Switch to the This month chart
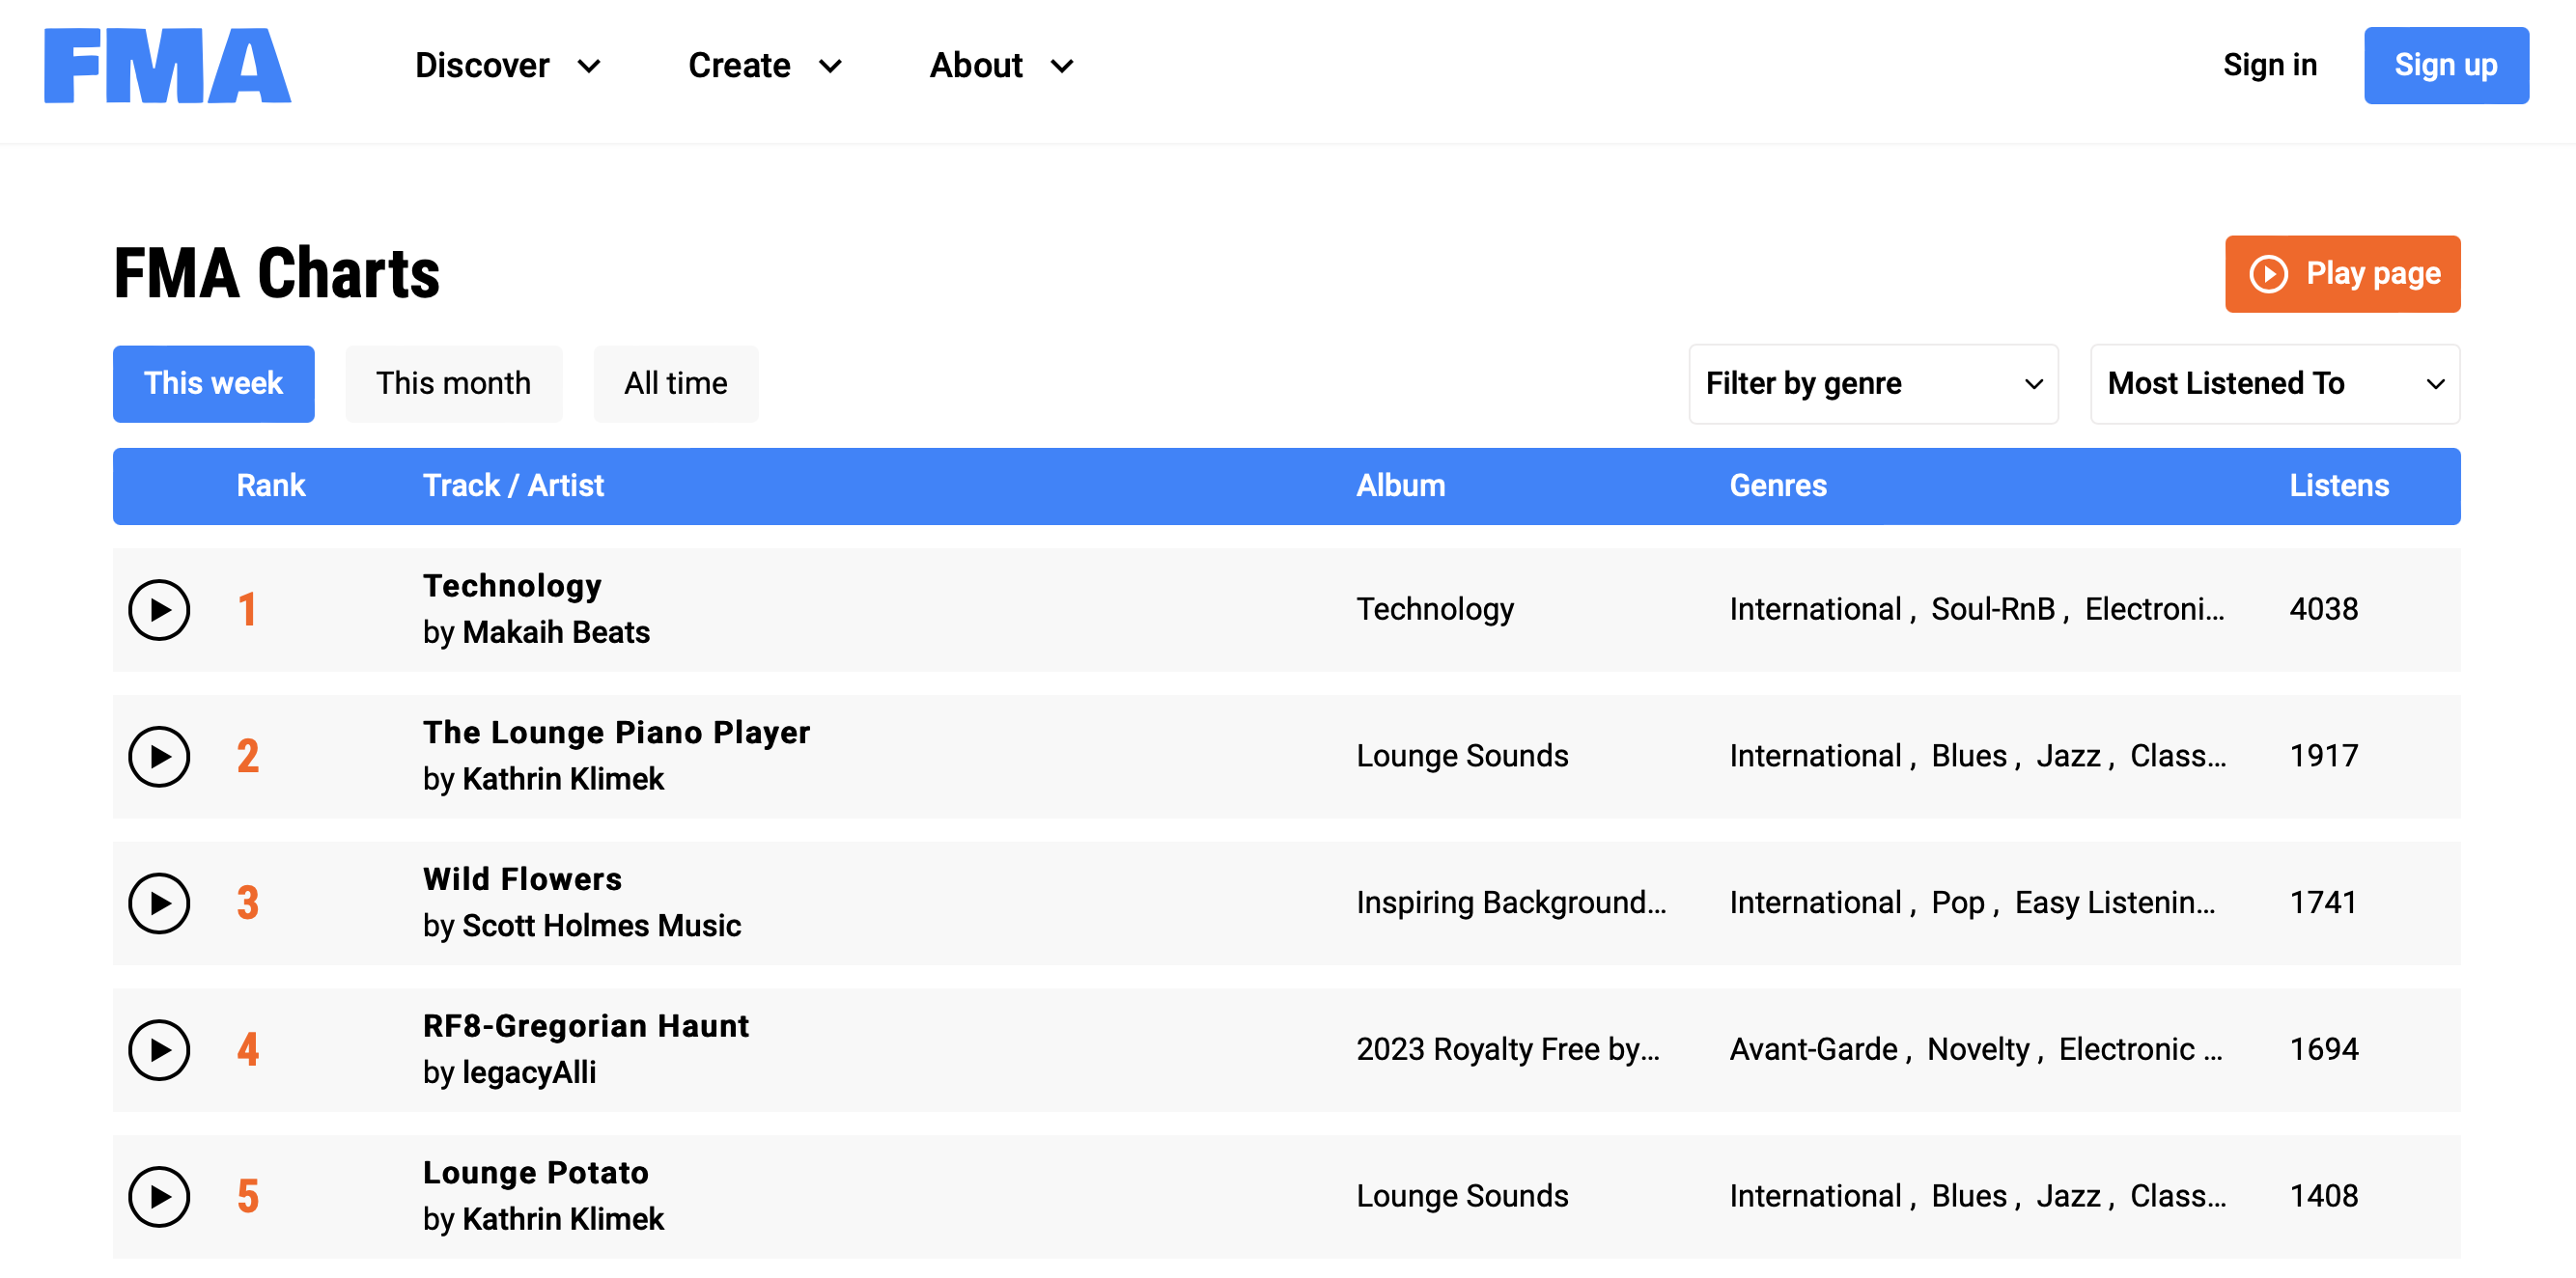 453,383
